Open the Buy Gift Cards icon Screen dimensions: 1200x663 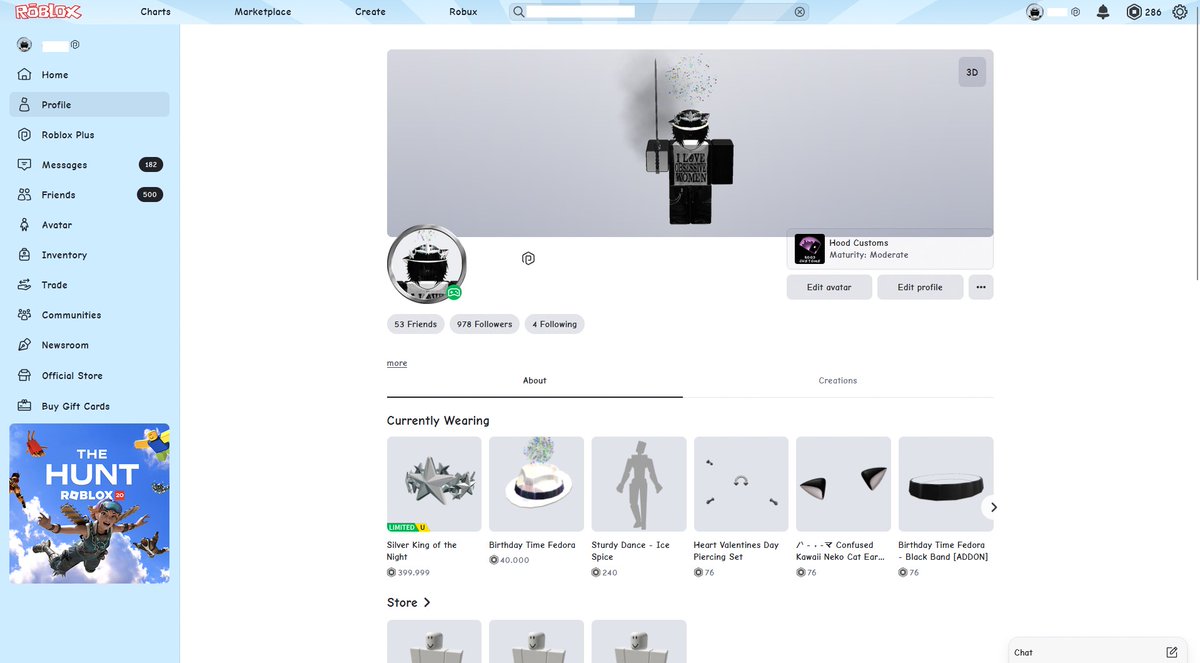(24, 406)
